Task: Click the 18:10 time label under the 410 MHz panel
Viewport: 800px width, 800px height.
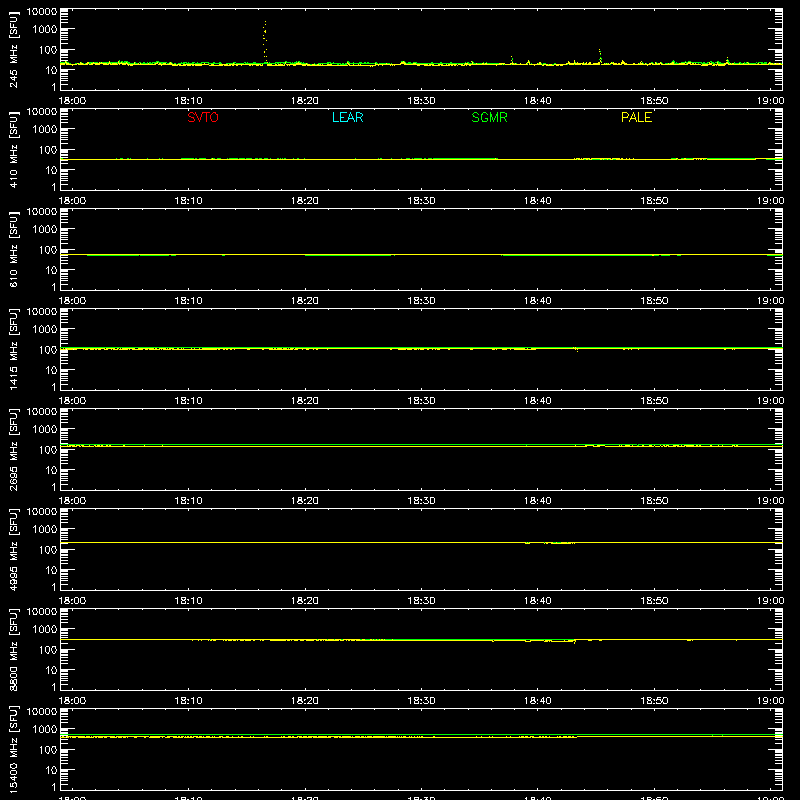Action: pyautogui.click(x=188, y=201)
